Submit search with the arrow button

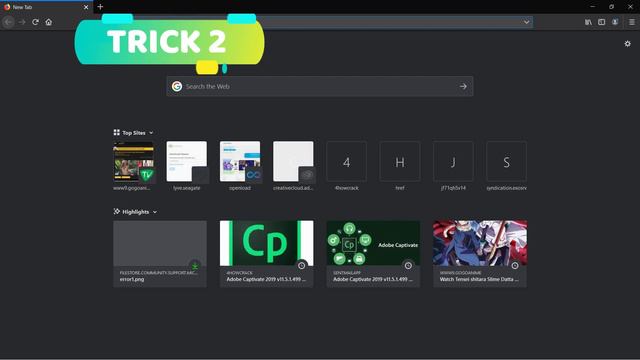click(x=463, y=87)
